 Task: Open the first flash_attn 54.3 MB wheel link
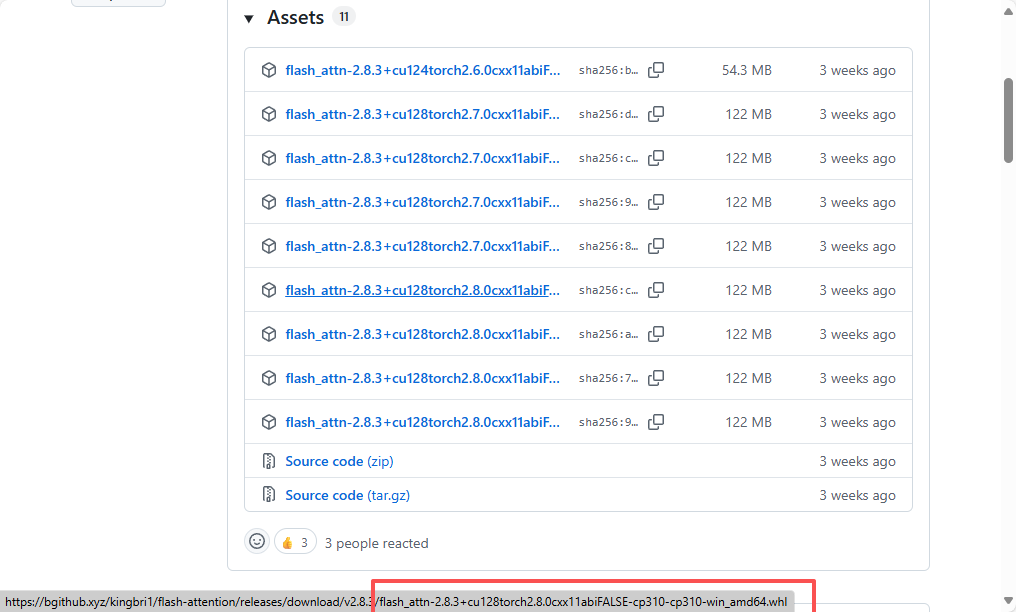[x=421, y=70]
